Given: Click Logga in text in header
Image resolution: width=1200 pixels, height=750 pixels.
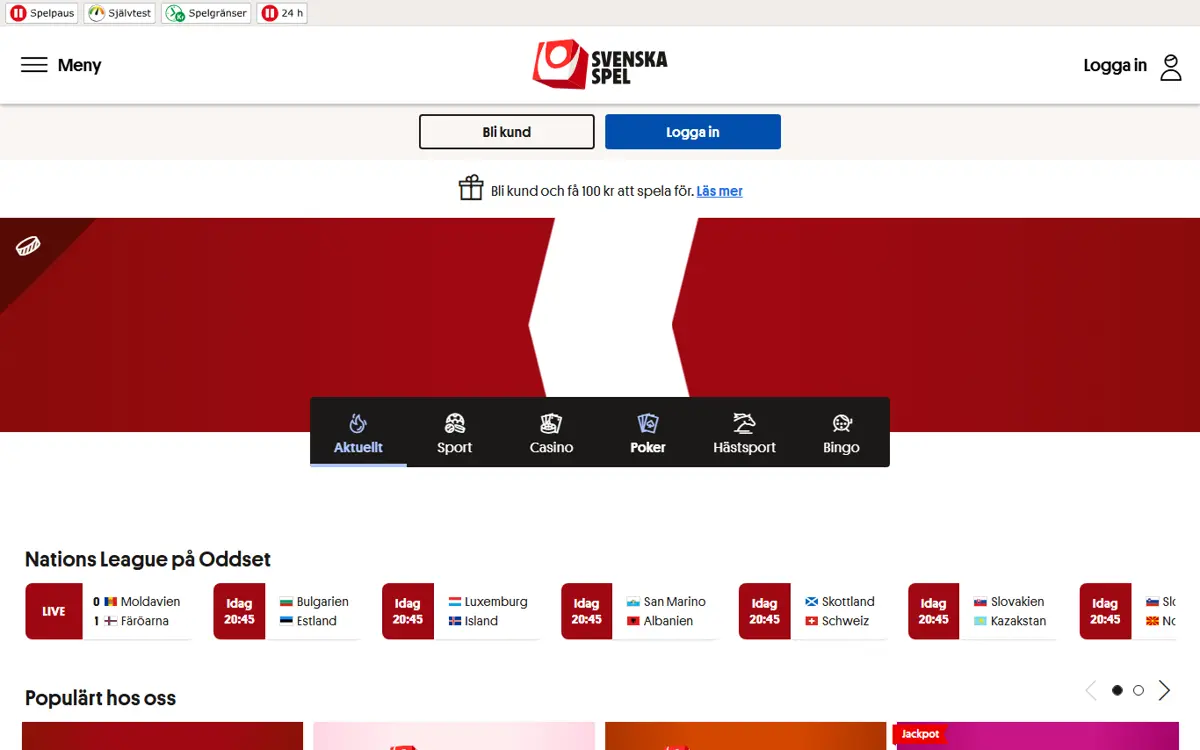Looking at the screenshot, I should point(1115,66).
